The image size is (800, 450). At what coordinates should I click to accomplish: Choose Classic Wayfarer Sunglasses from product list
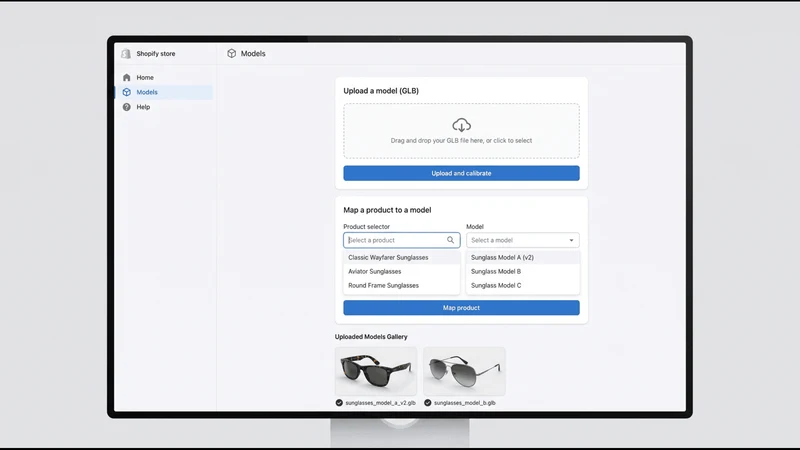[x=402, y=257]
